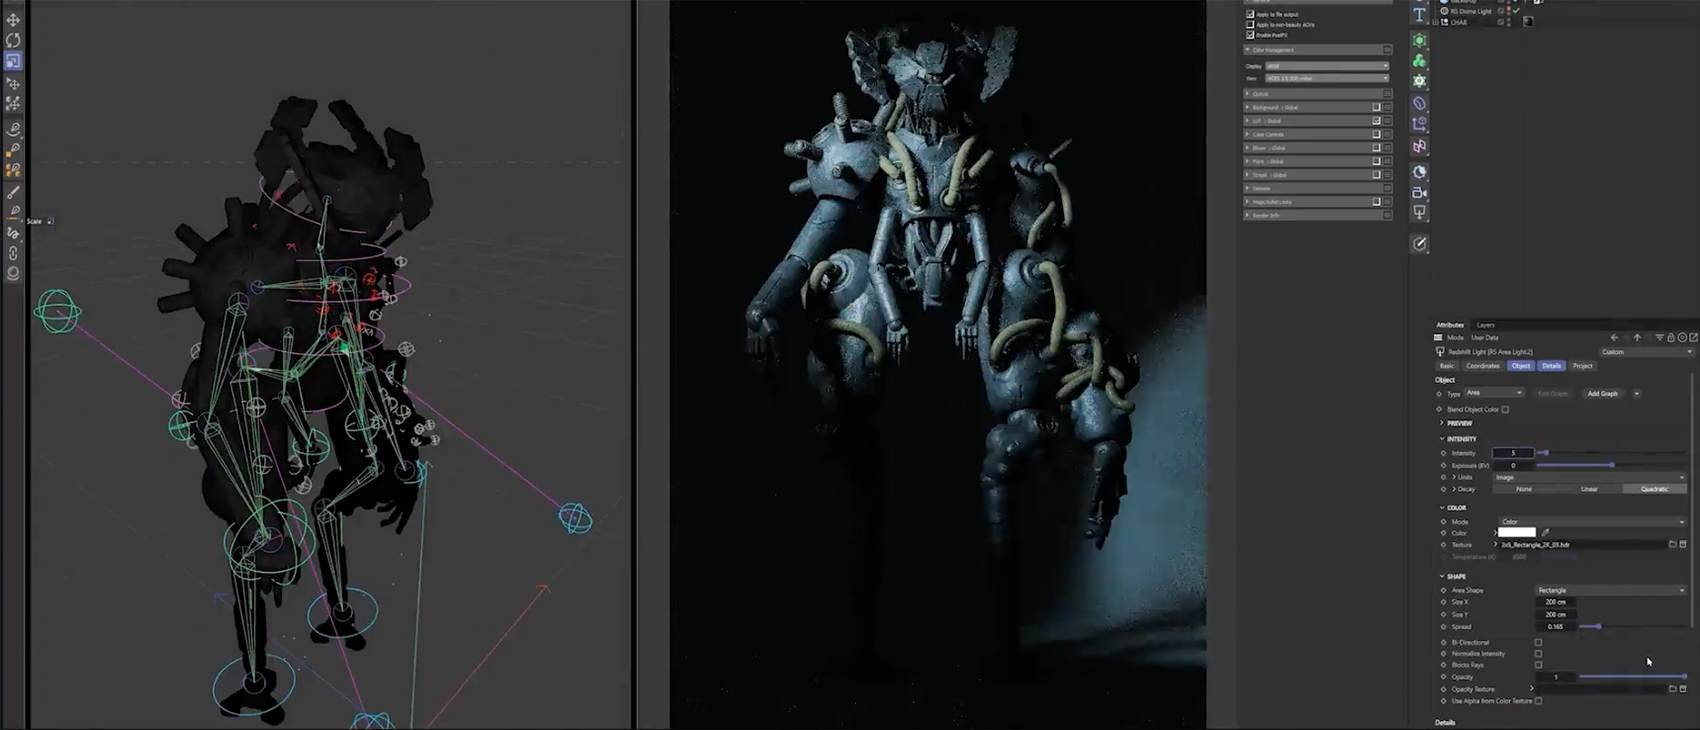
Task: Open the green cloner spheres icon
Action: pyautogui.click(x=1419, y=61)
